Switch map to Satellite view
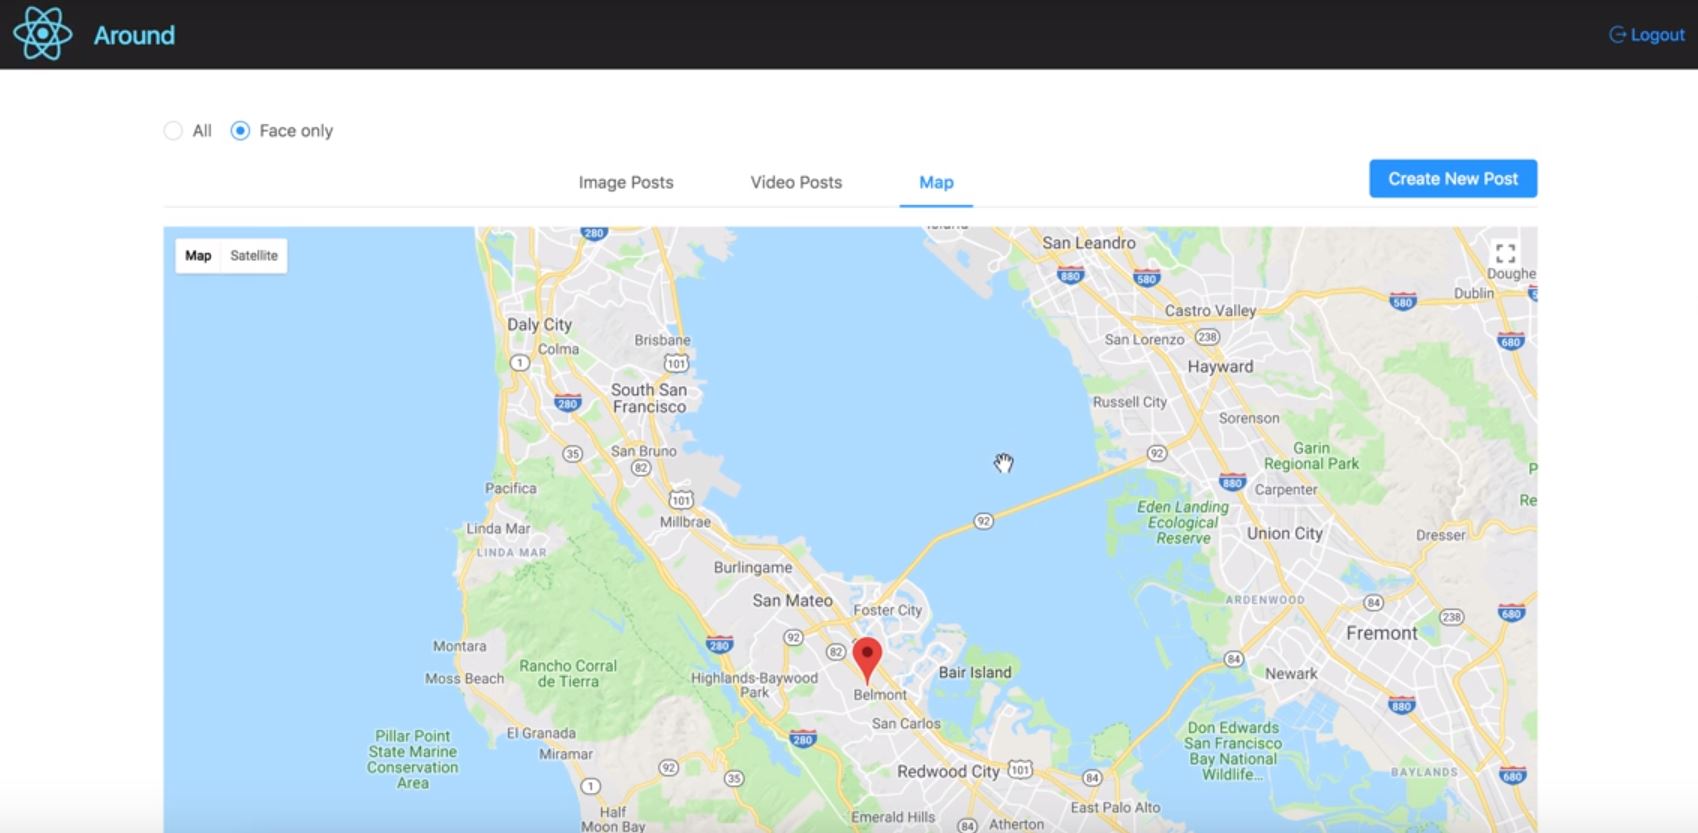1698x833 pixels. coord(254,256)
